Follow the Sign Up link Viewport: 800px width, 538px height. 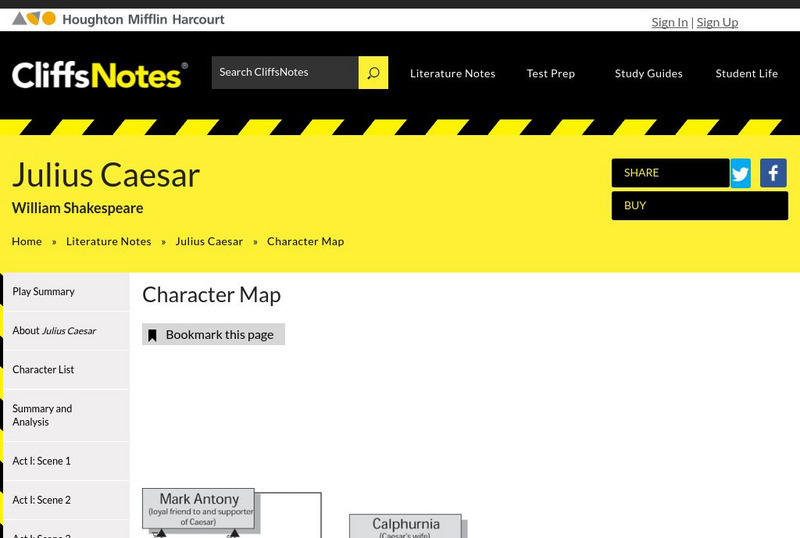pos(717,22)
